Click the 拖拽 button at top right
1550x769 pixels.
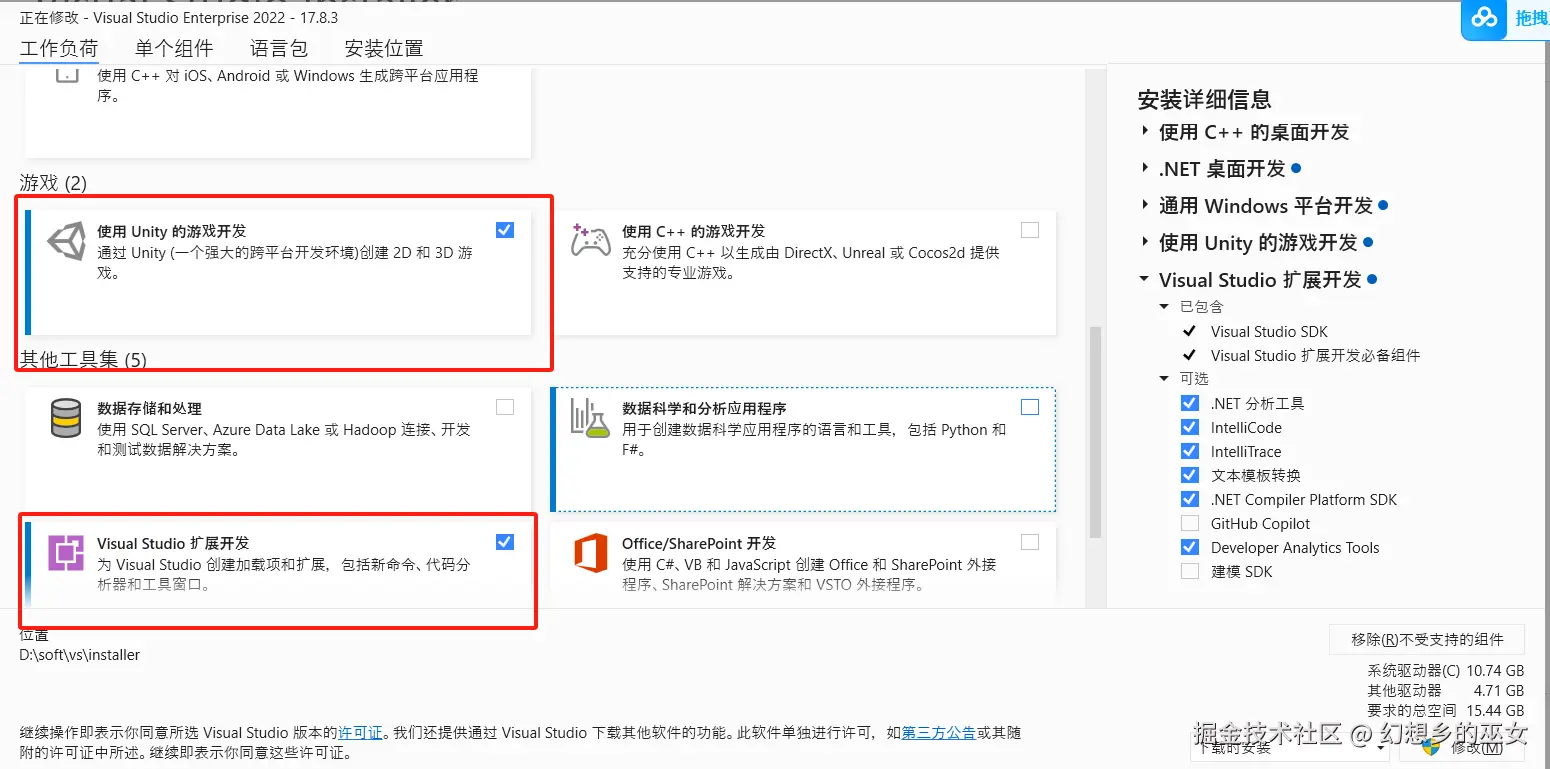(1530, 18)
